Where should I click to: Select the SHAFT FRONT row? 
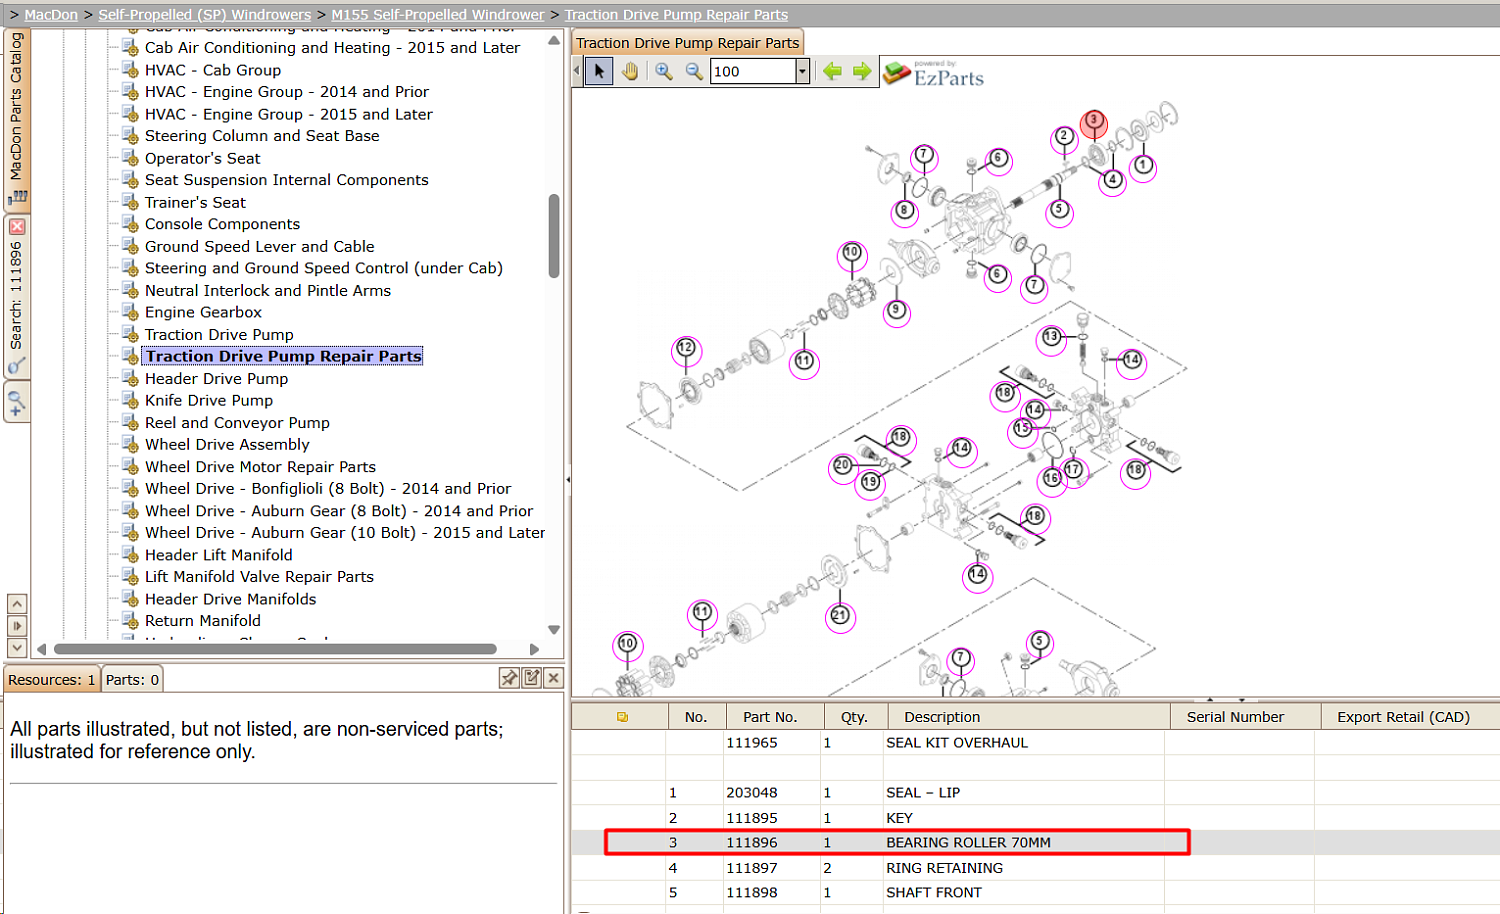[x=1035, y=893]
